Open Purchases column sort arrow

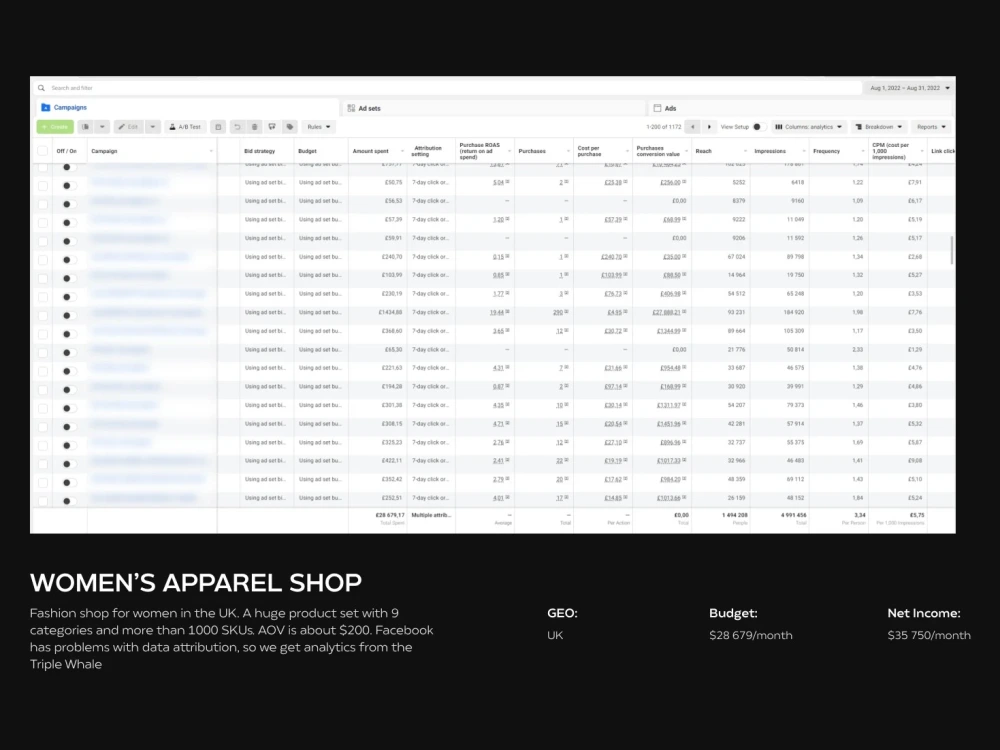[x=568, y=151]
